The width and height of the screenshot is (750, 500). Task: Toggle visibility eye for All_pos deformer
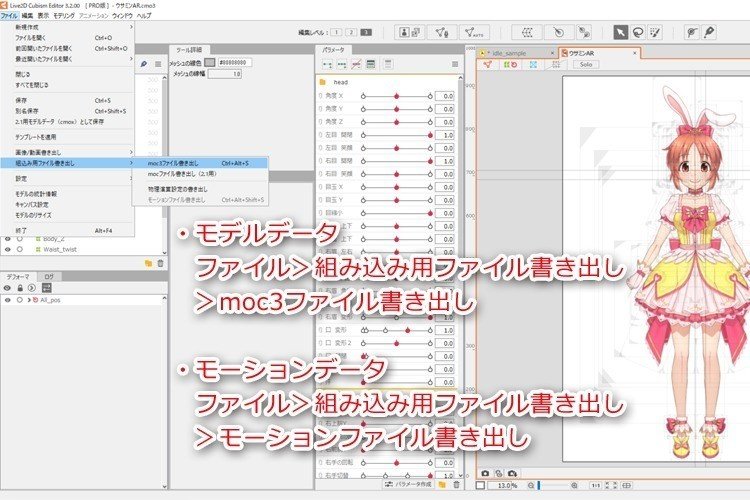tap(8, 300)
